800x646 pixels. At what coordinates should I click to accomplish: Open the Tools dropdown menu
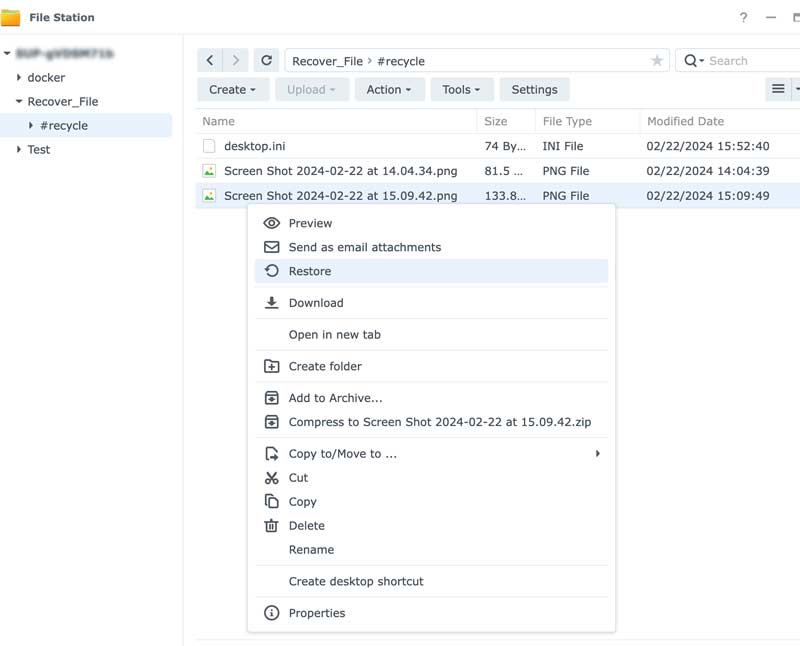pos(461,89)
